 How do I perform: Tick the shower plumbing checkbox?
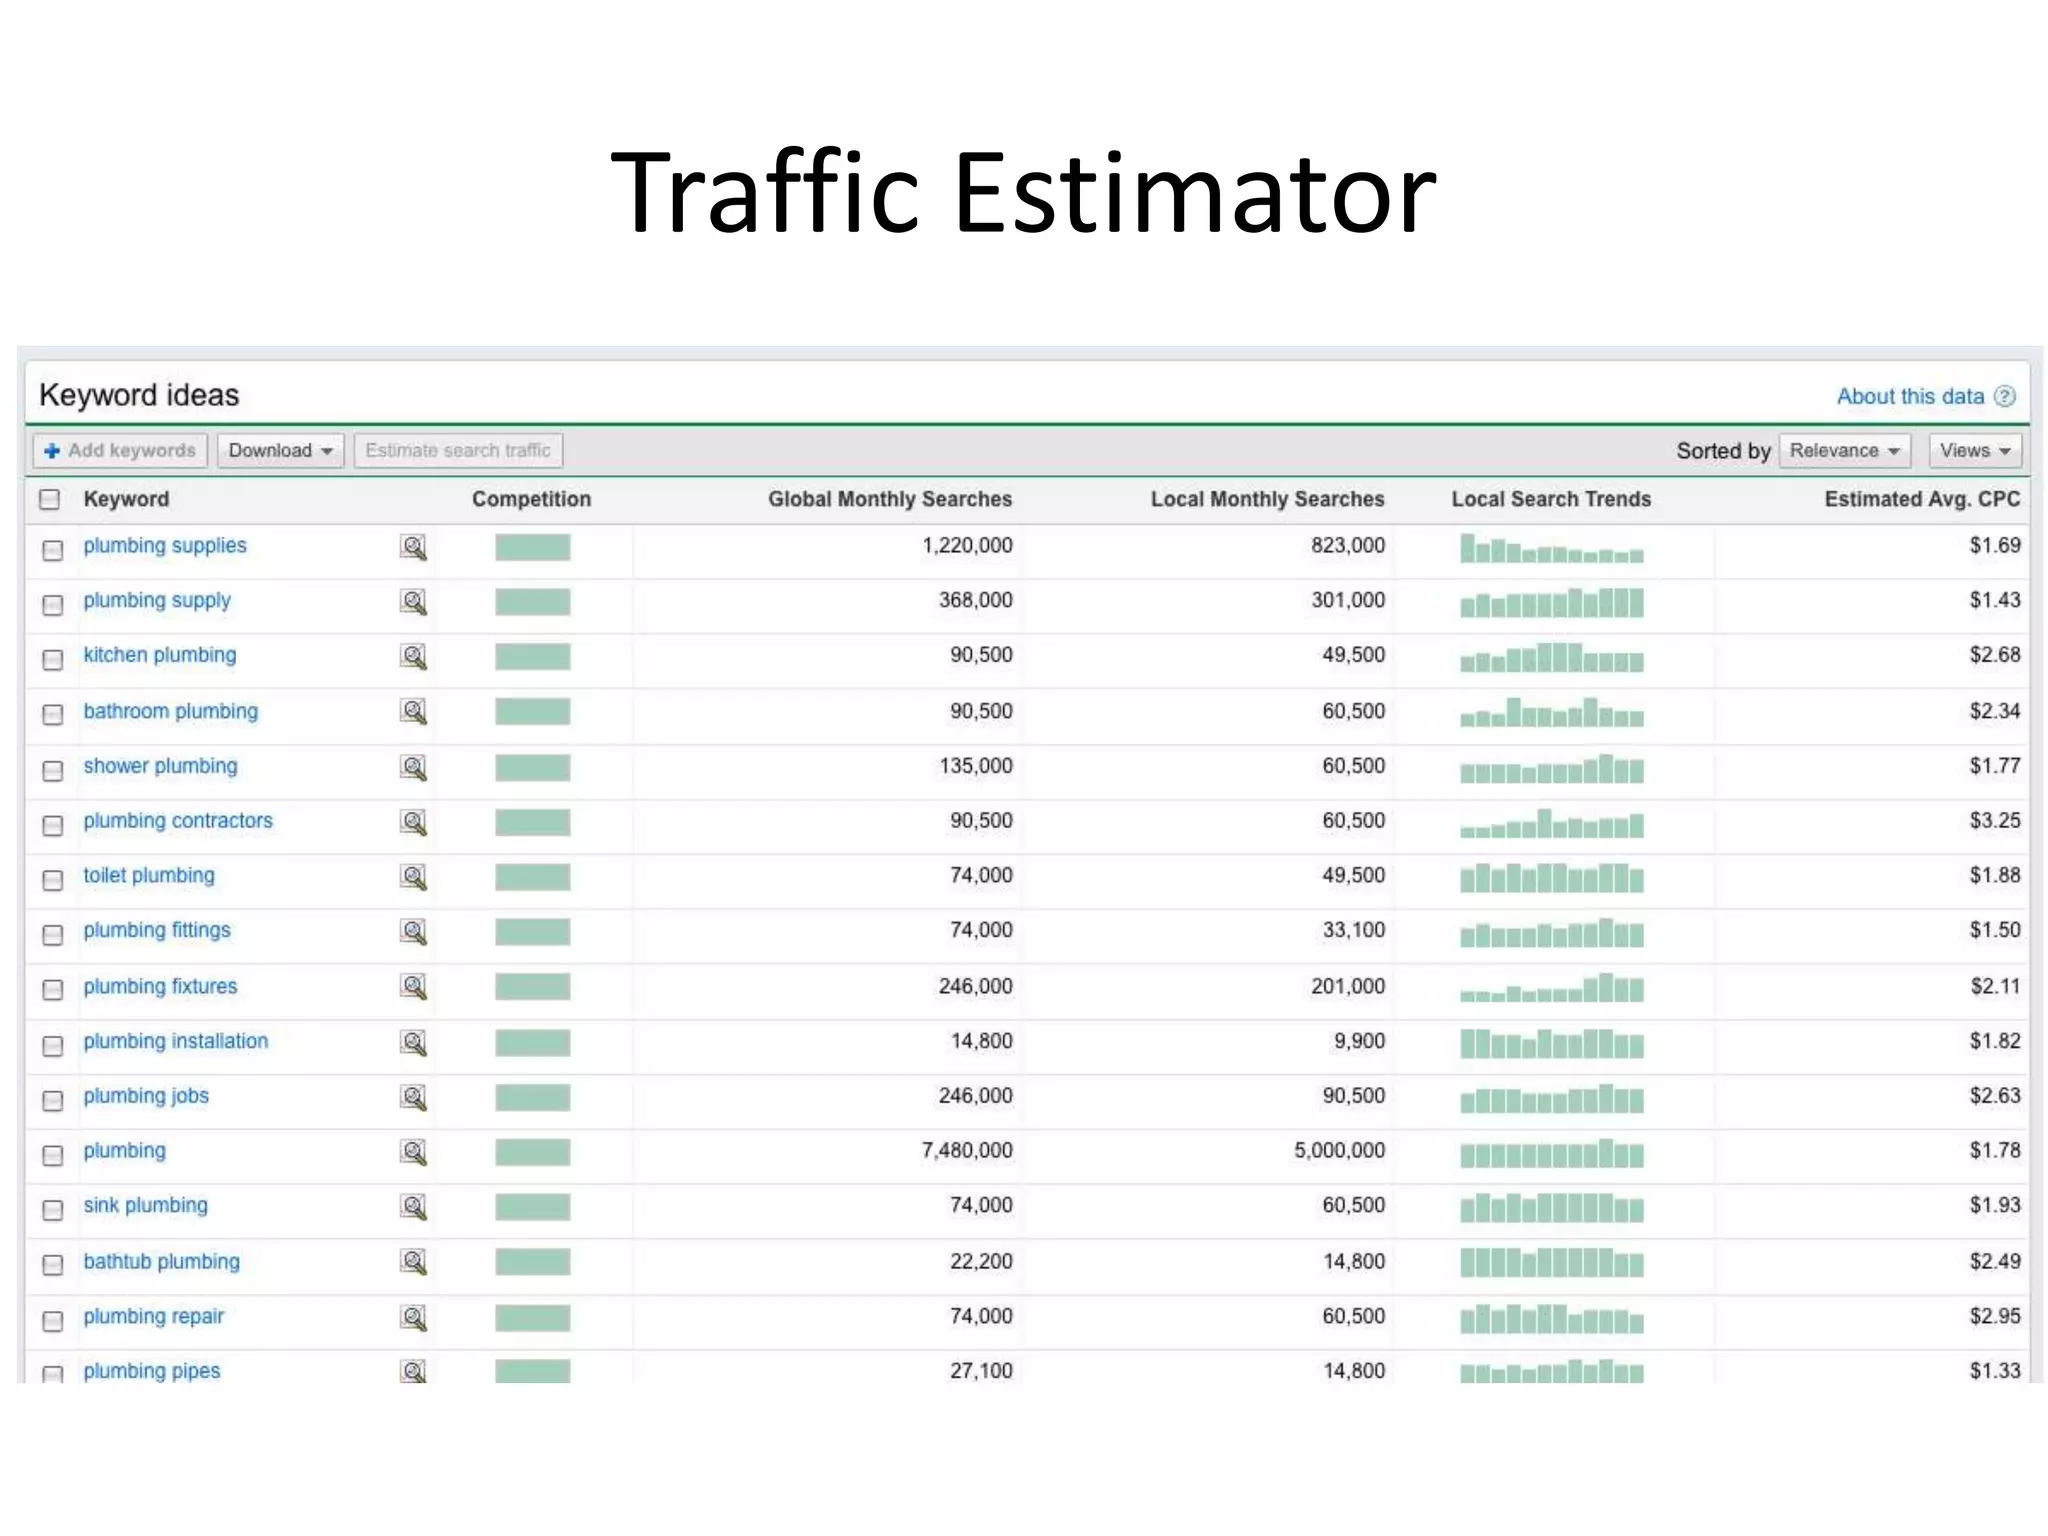(x=53, y=771)
